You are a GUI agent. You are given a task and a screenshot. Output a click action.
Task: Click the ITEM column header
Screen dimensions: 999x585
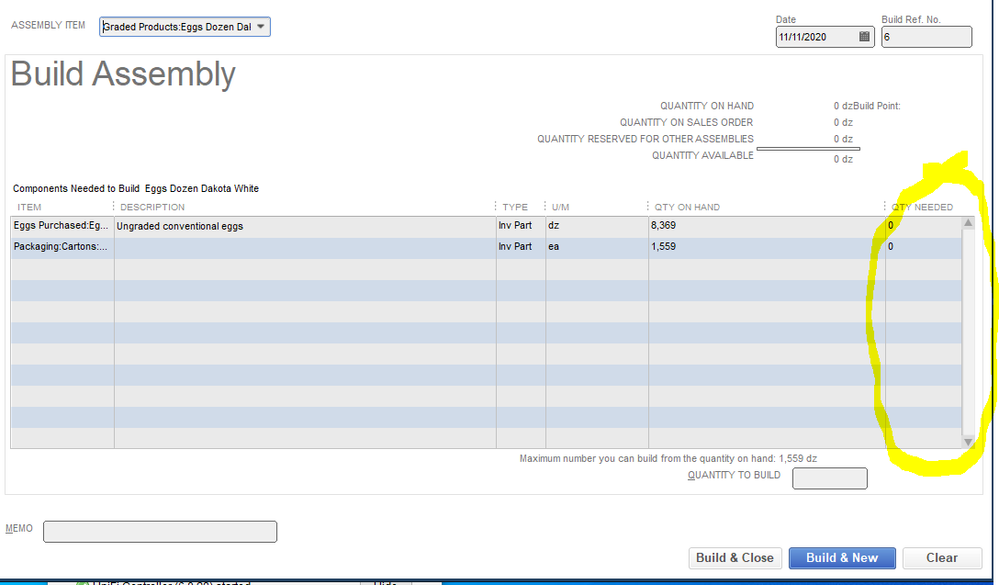coord(29,207)
